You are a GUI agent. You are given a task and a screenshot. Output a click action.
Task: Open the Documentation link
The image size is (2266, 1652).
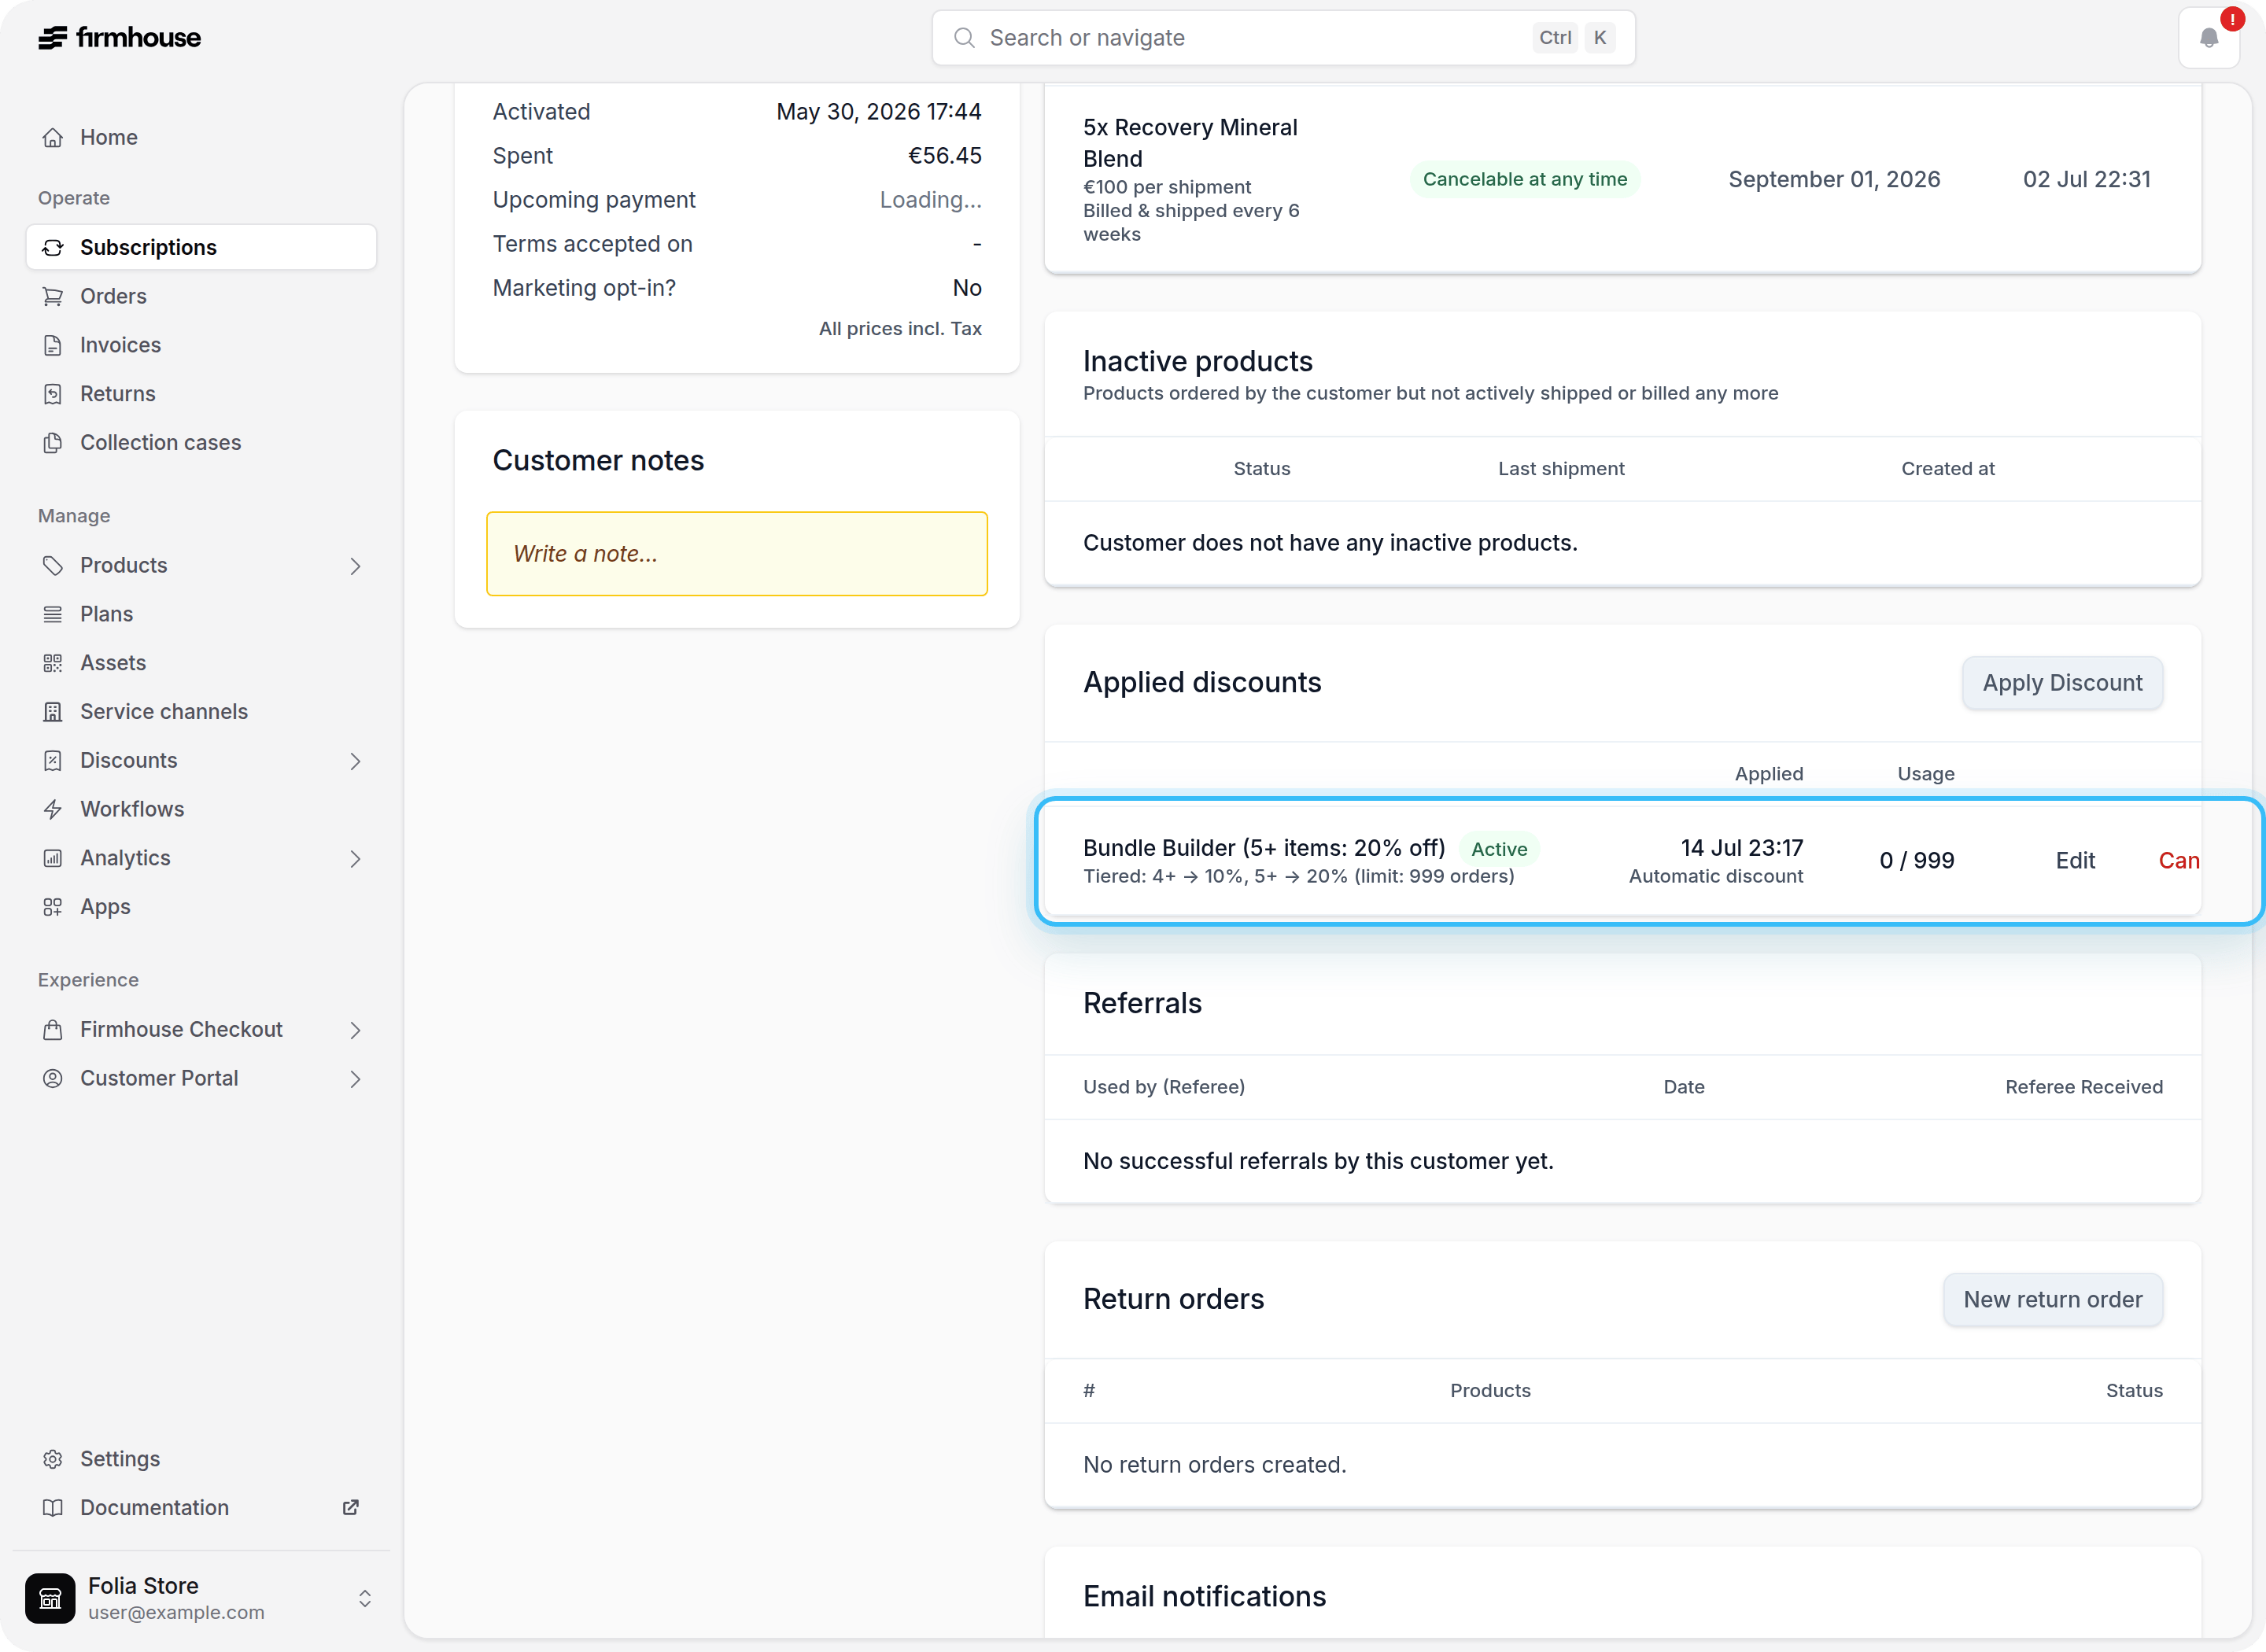pos(201,1507)
